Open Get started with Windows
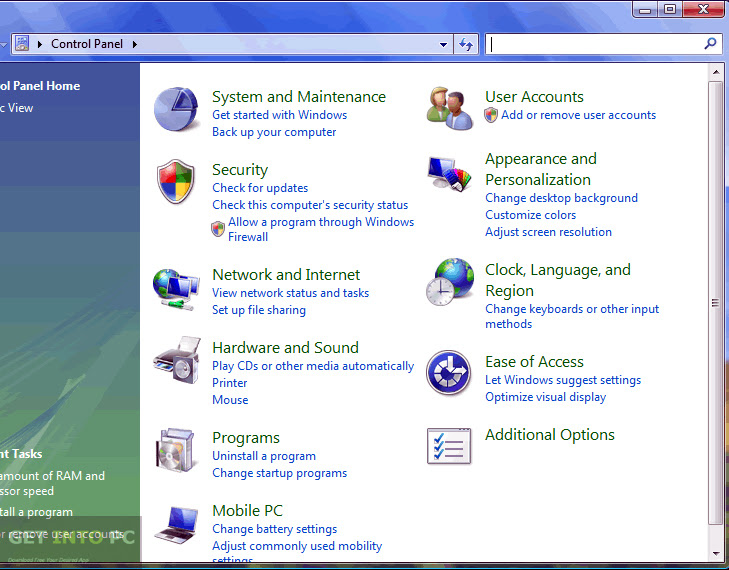 tap(279, 115)
